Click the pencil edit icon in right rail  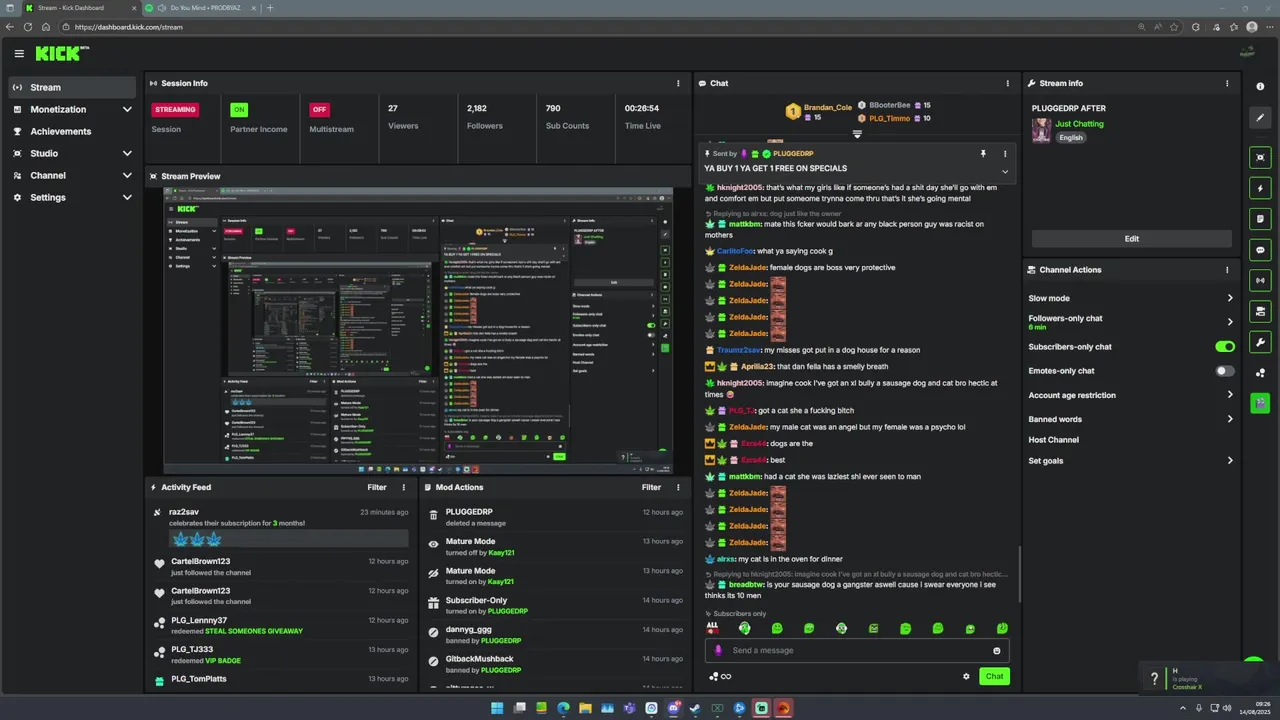point(1260,118)
